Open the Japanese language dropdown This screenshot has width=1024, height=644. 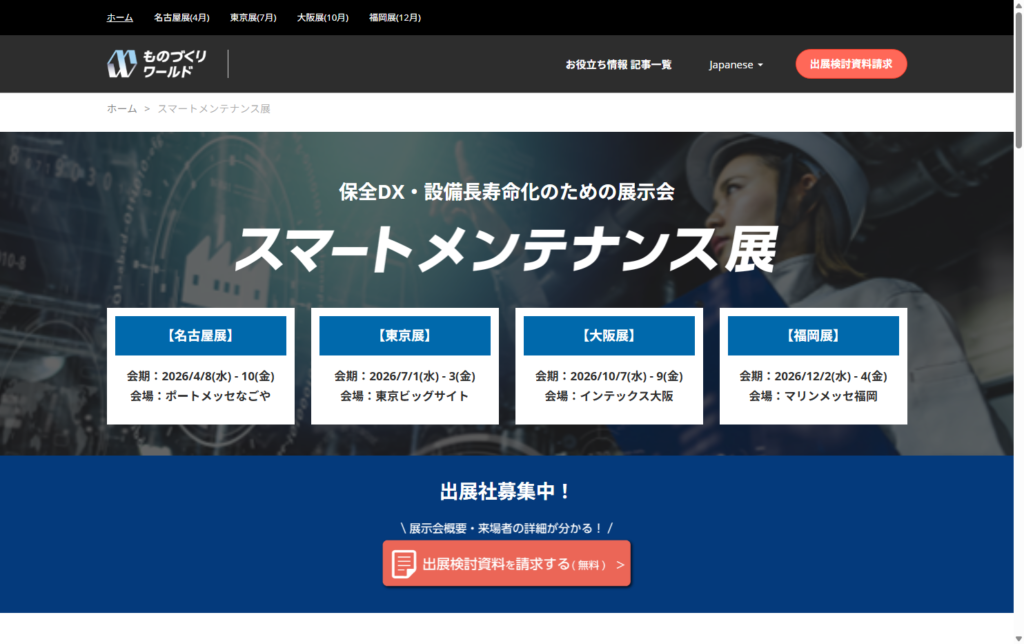coord(735,65)
